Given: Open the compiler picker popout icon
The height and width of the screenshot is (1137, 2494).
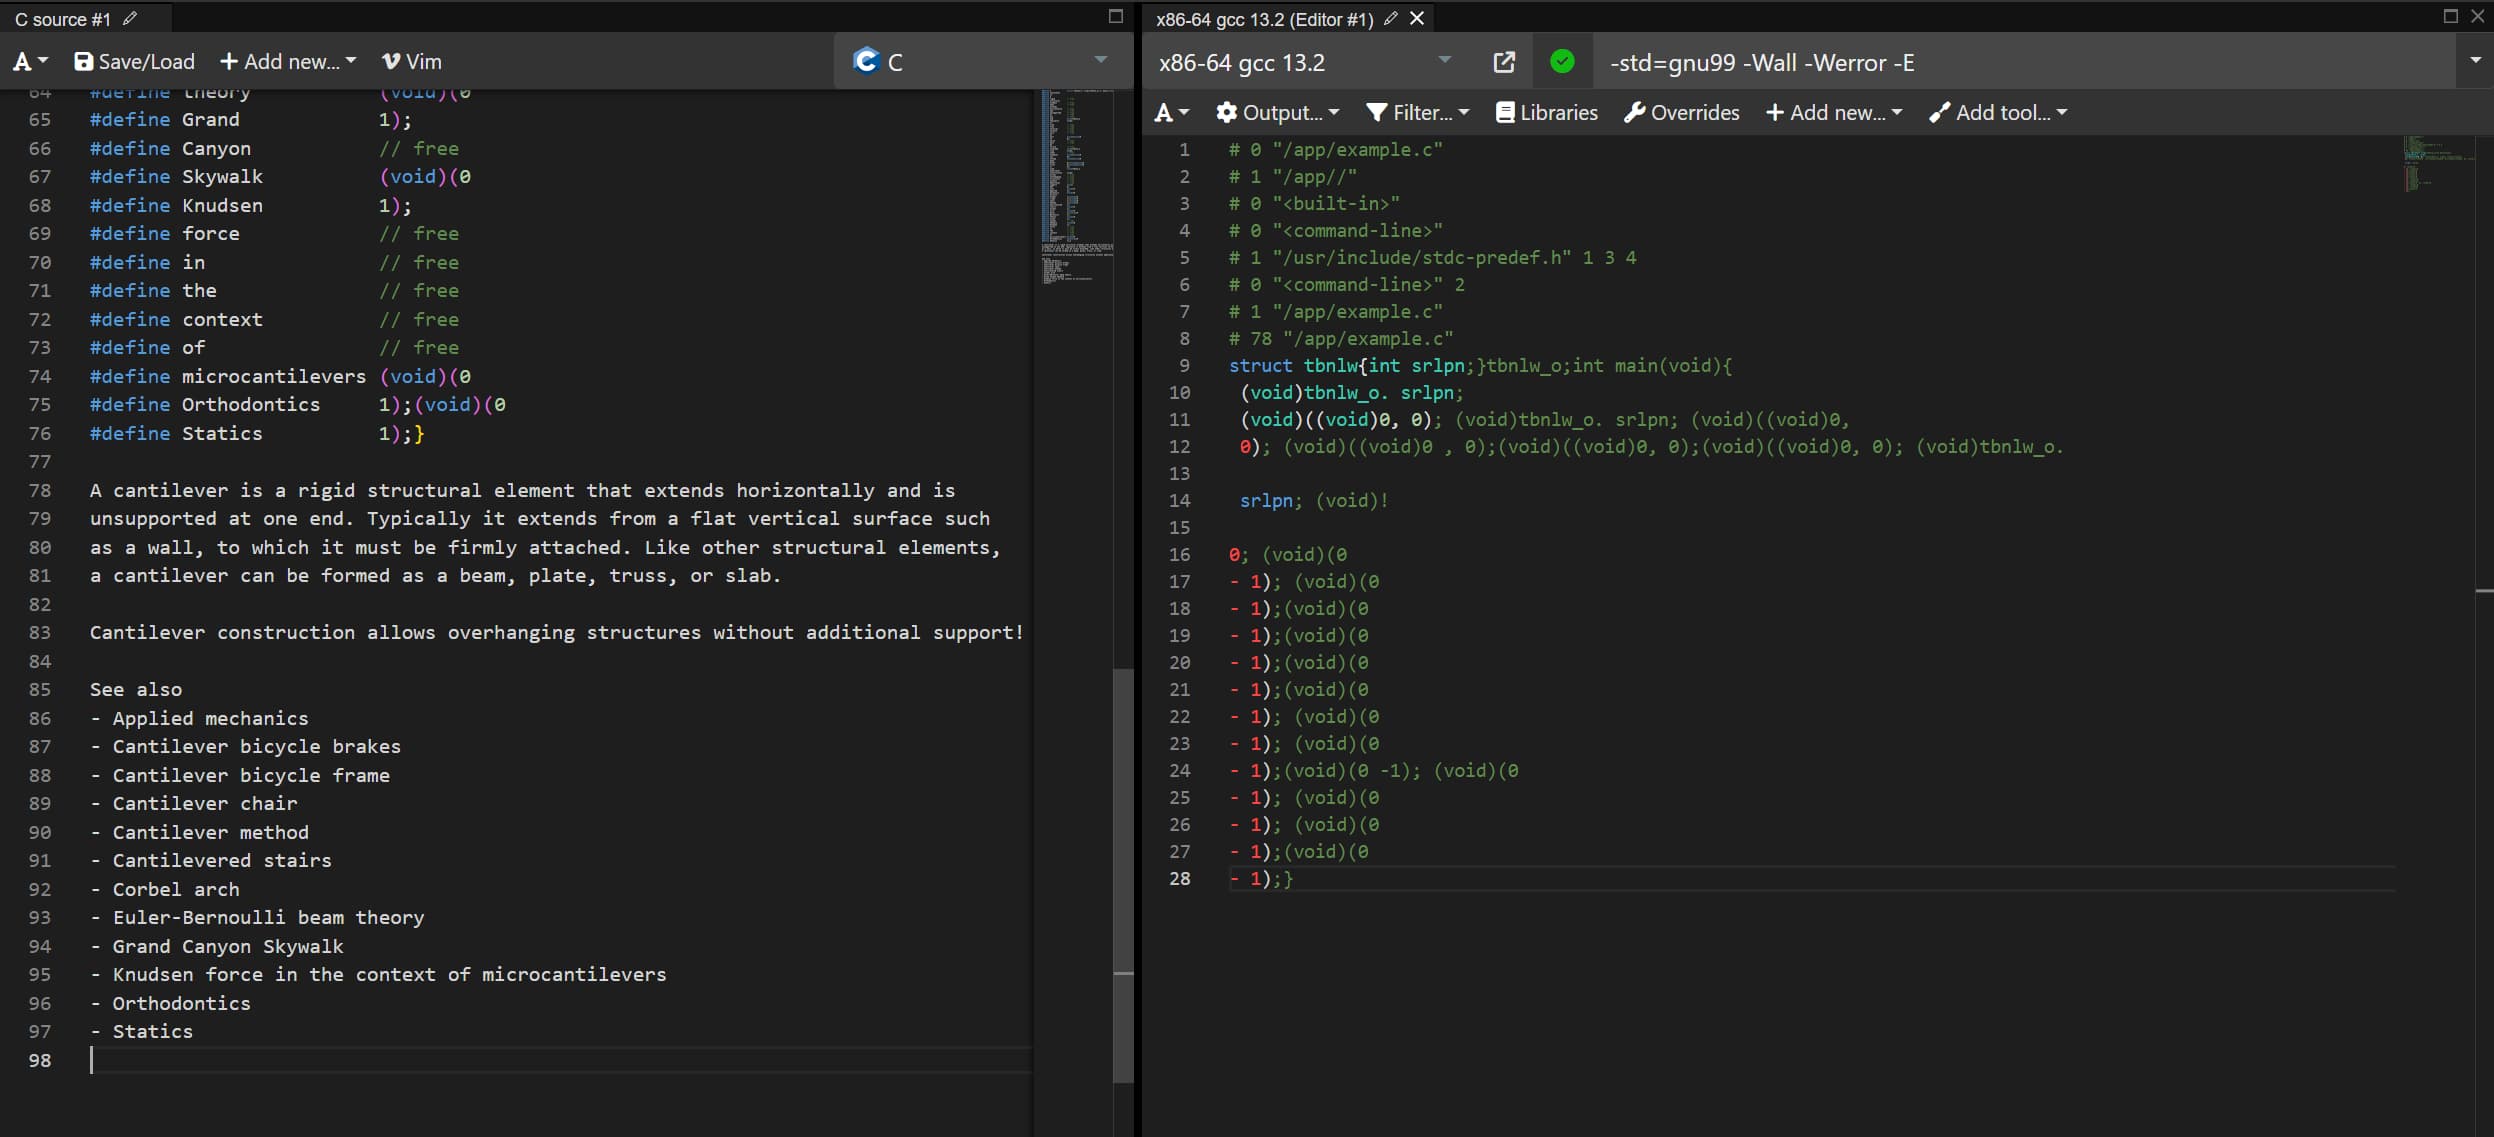Looking at the screenshot, I should [x=1503, y=62].
